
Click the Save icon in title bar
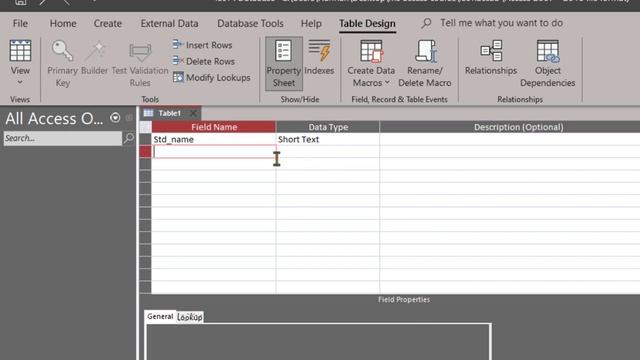pyautogui.click(x=21, y=2)
